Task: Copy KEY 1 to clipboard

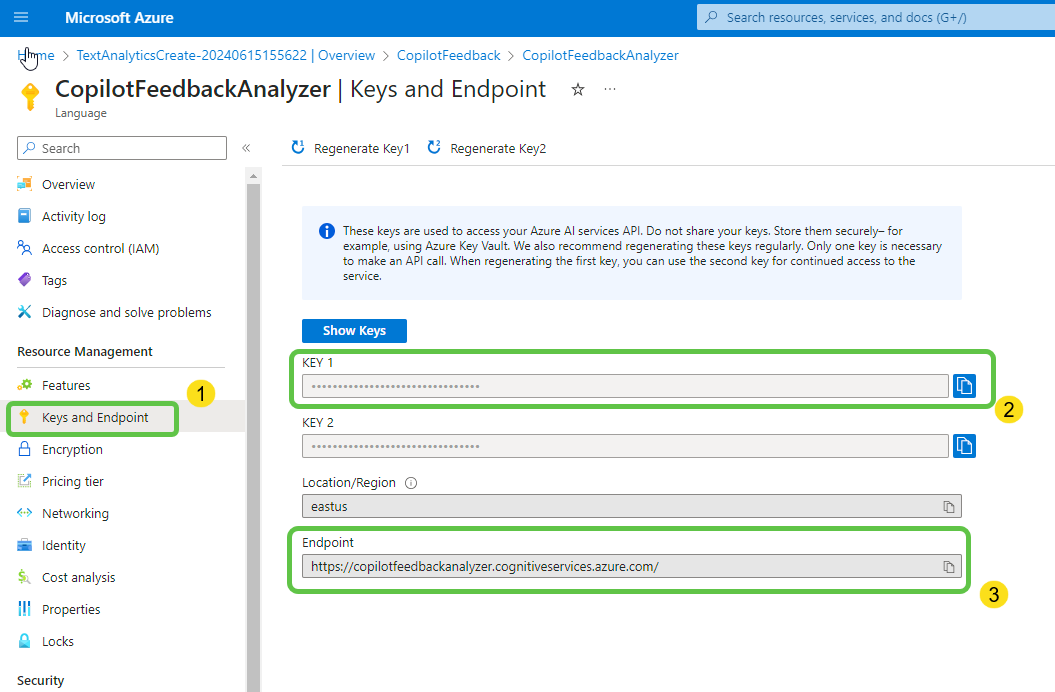Action: point(964,386)
